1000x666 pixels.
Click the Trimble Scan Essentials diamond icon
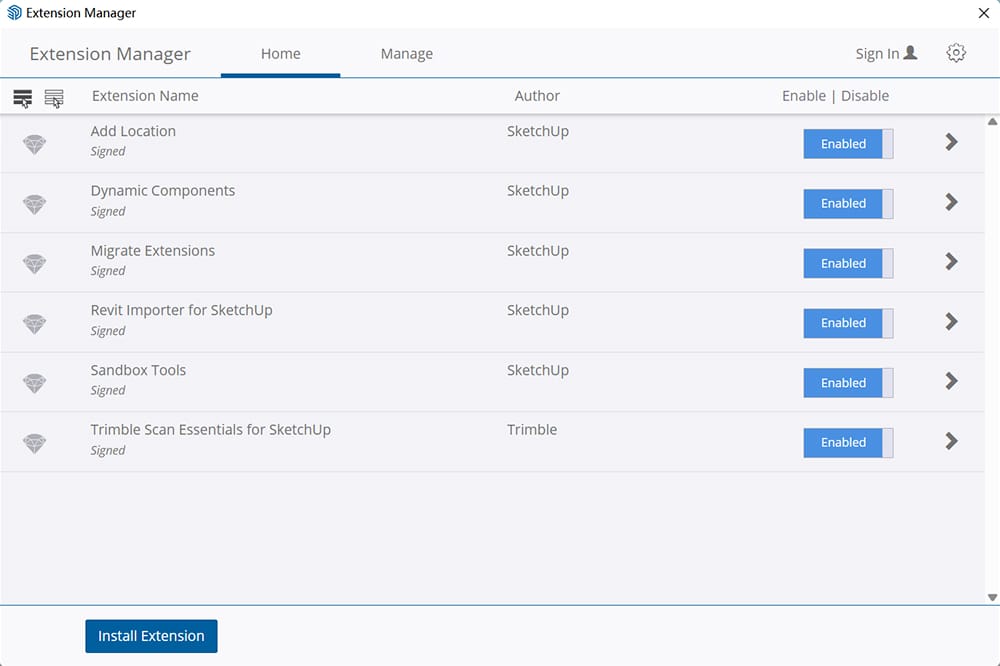(35, 443)
